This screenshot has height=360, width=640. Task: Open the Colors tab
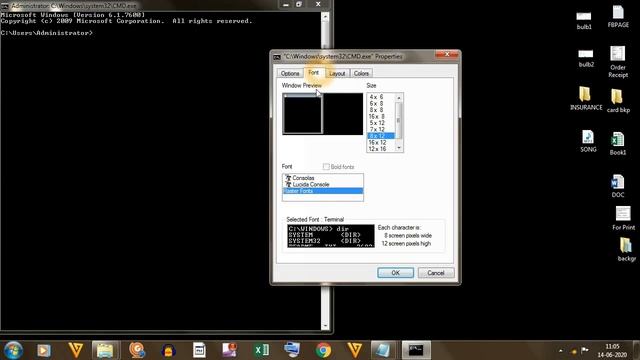pos(361,73)
